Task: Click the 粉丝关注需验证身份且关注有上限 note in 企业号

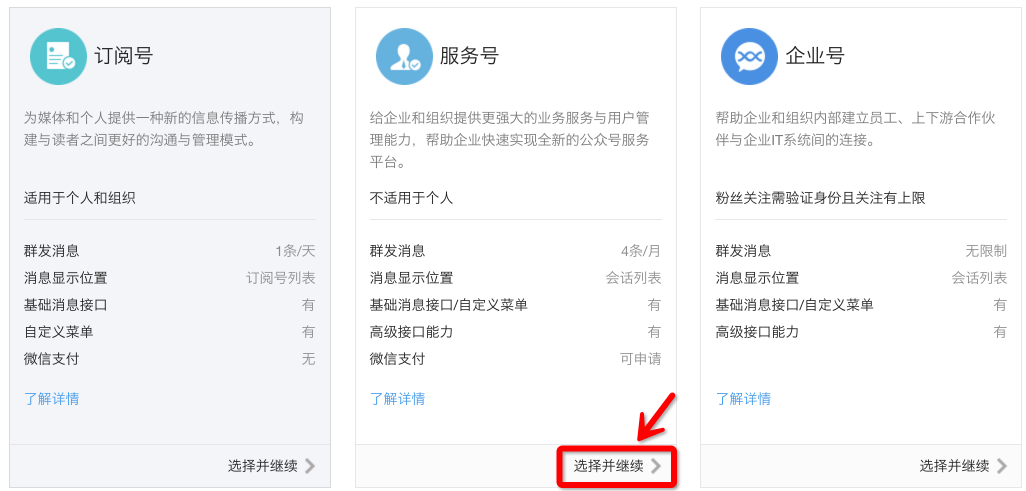Action: pos(820,198)
